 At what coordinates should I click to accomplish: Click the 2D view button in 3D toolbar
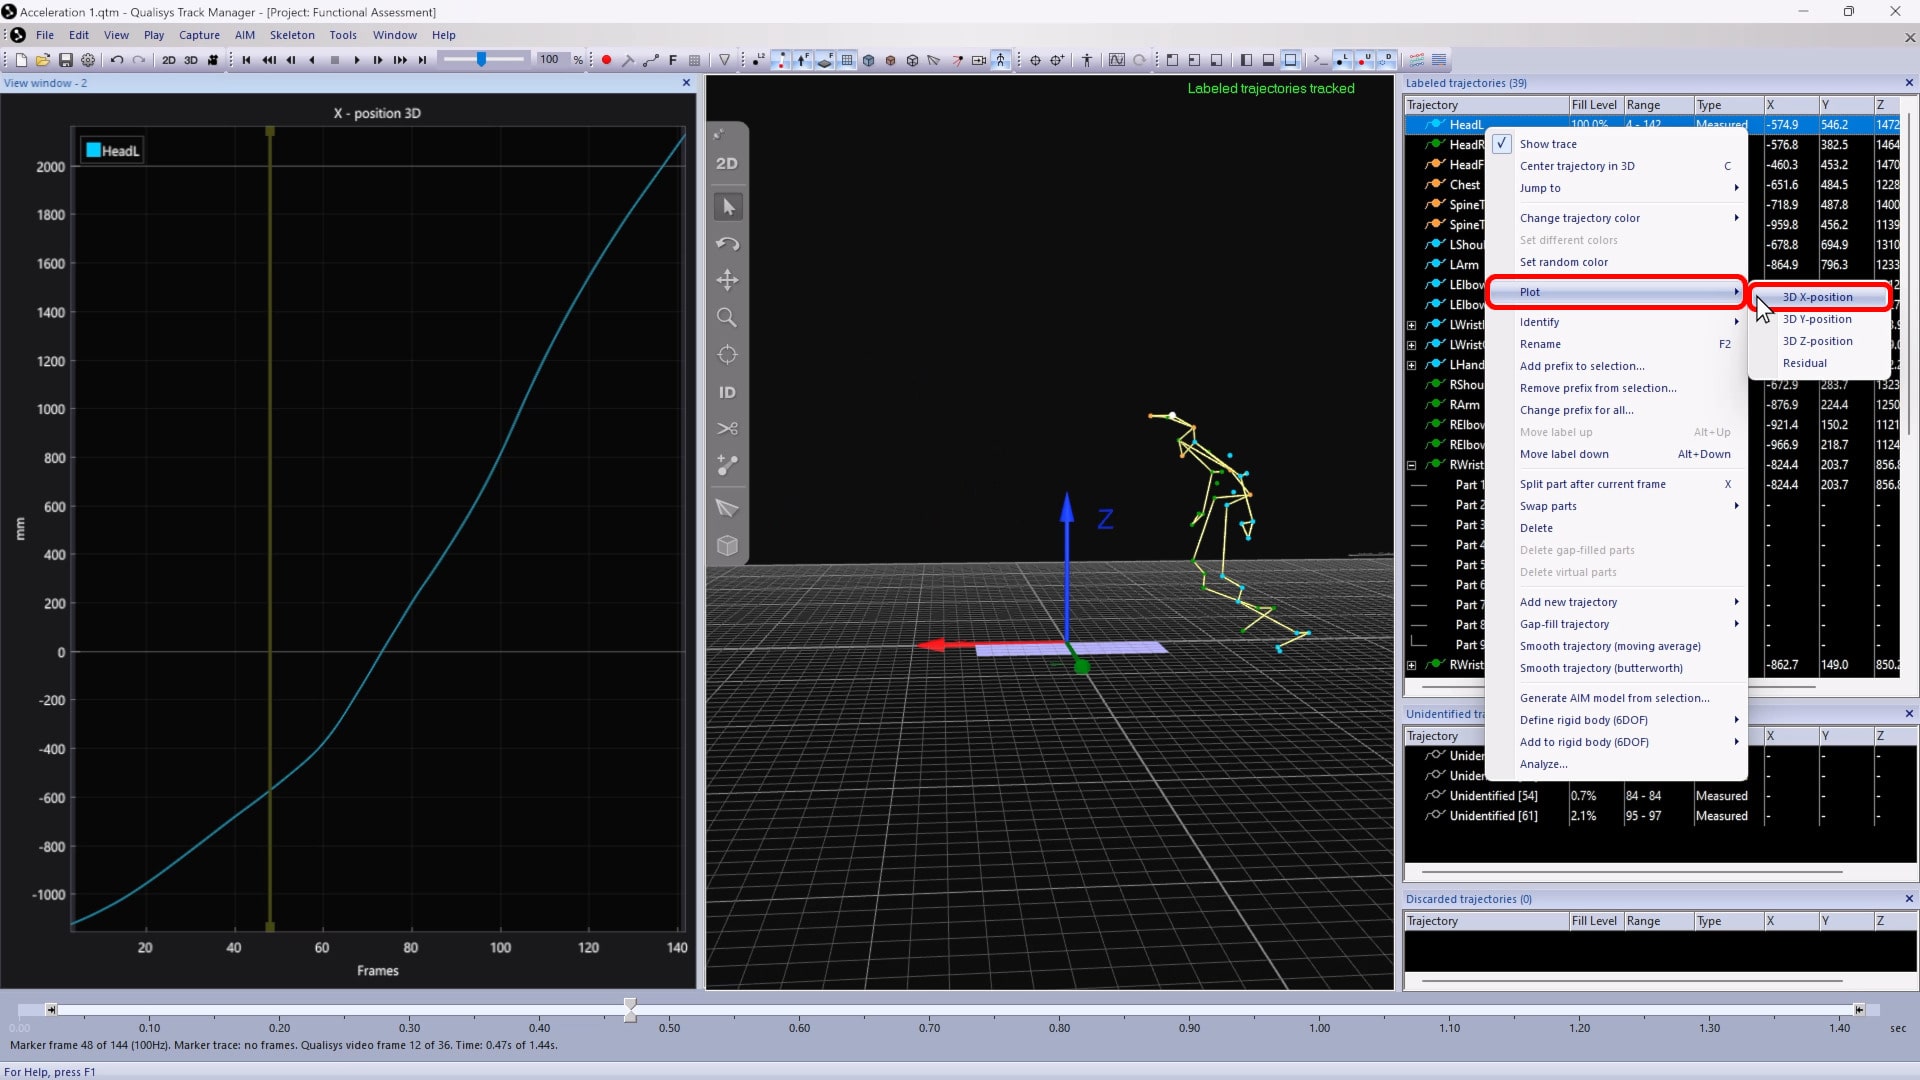pos(727,163)
